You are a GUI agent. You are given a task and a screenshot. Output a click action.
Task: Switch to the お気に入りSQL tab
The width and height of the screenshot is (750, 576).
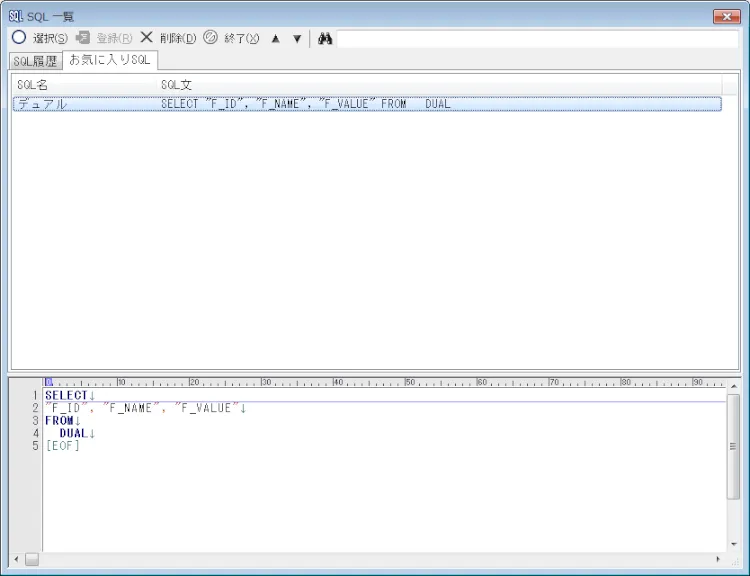(110, 60)
